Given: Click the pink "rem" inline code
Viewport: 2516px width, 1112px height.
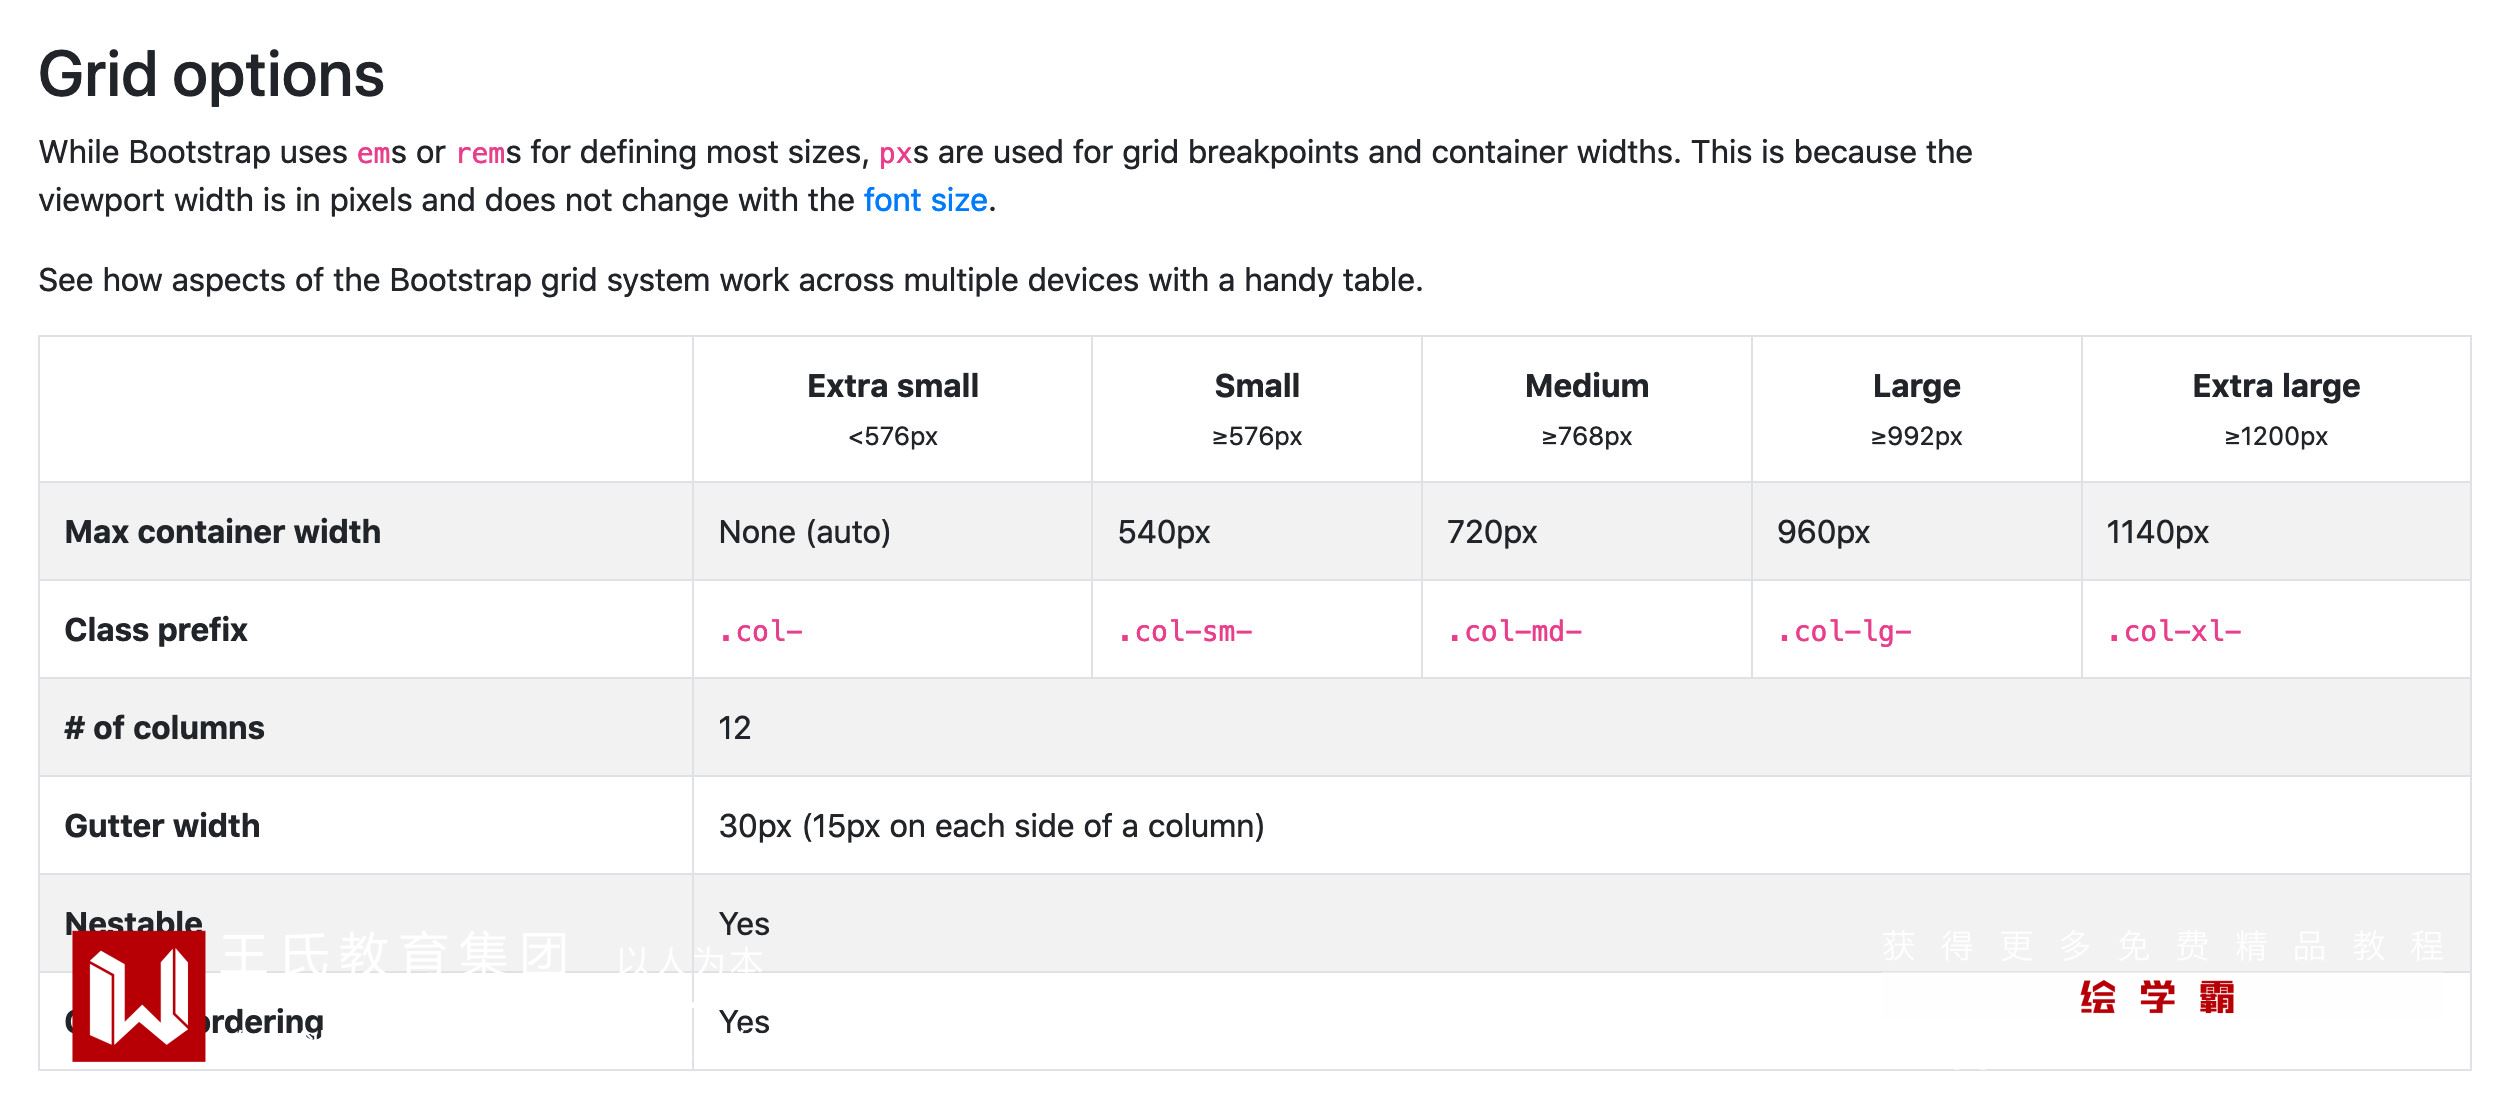Looking at the screenshot, I should click(480, 153).
